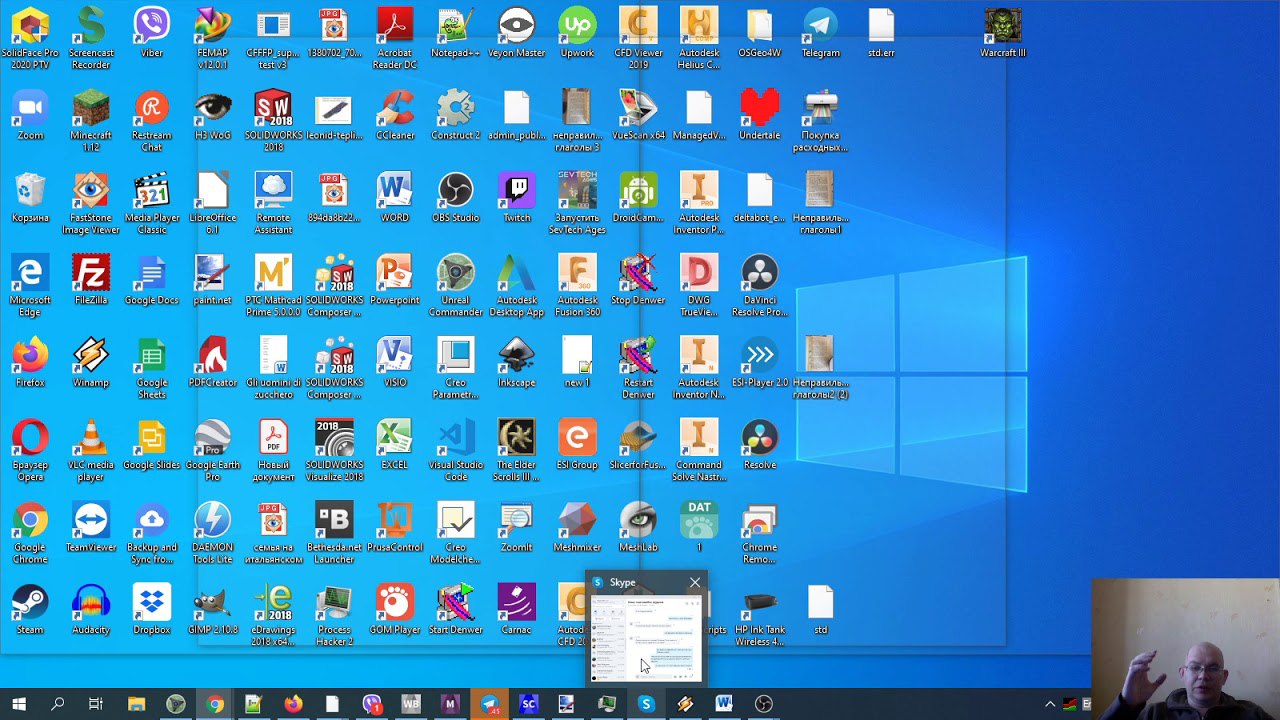Select the Google Earth Pro icon

[x=213, y=451]
